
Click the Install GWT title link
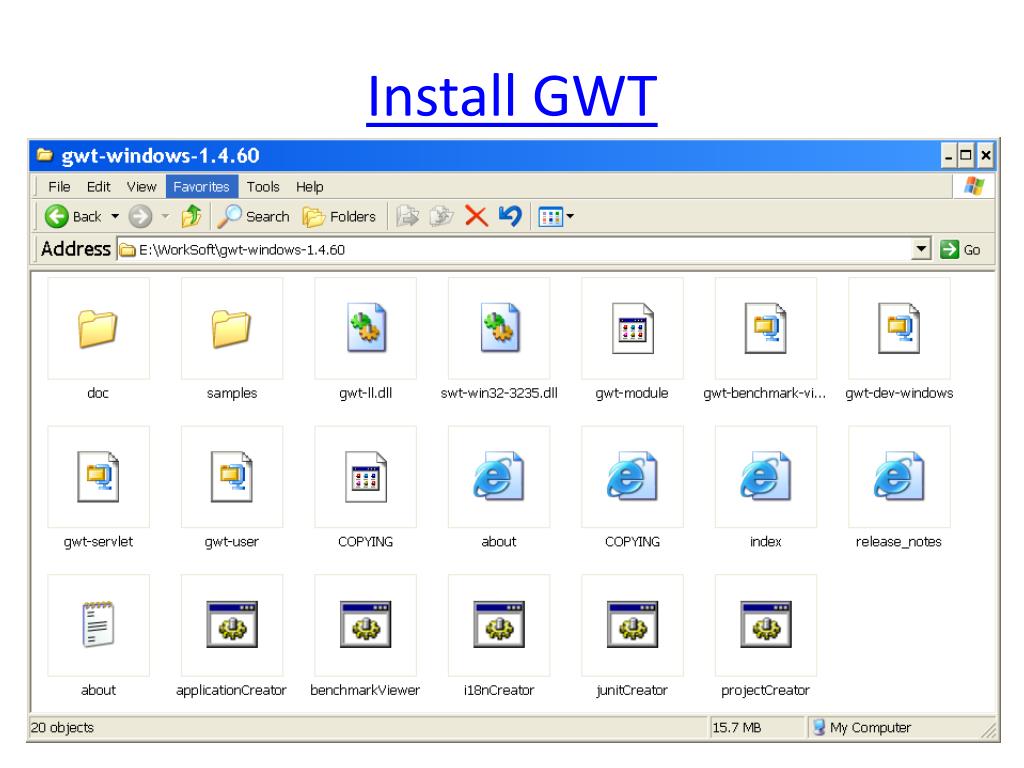512,99
